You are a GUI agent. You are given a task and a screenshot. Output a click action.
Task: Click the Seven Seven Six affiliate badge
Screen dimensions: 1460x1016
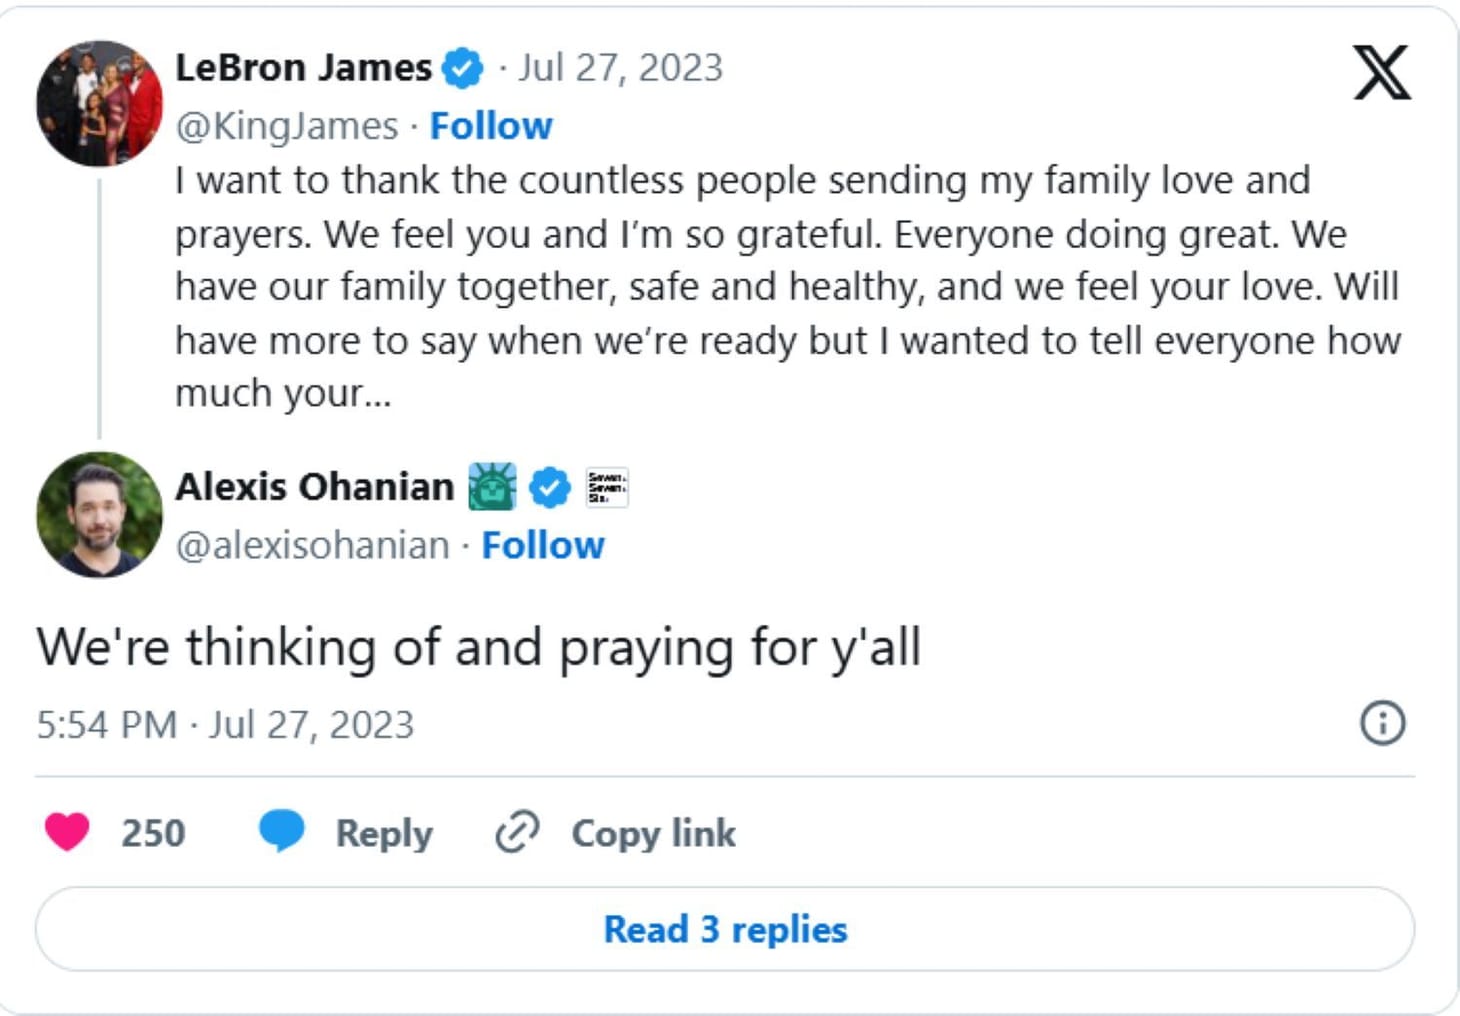pos(608,487)
